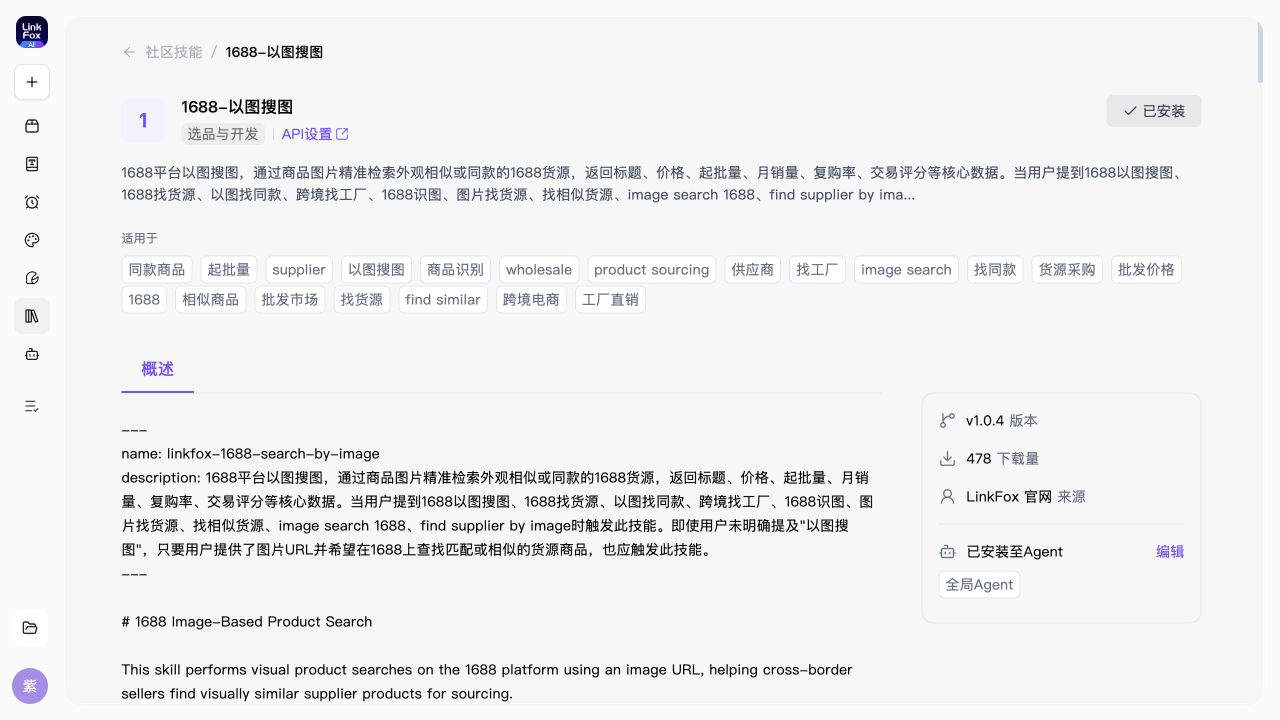This screenshot has width=1280, height=720.
Task: Open the color palette icon in sidebar
Action: [x=32, y=240]
